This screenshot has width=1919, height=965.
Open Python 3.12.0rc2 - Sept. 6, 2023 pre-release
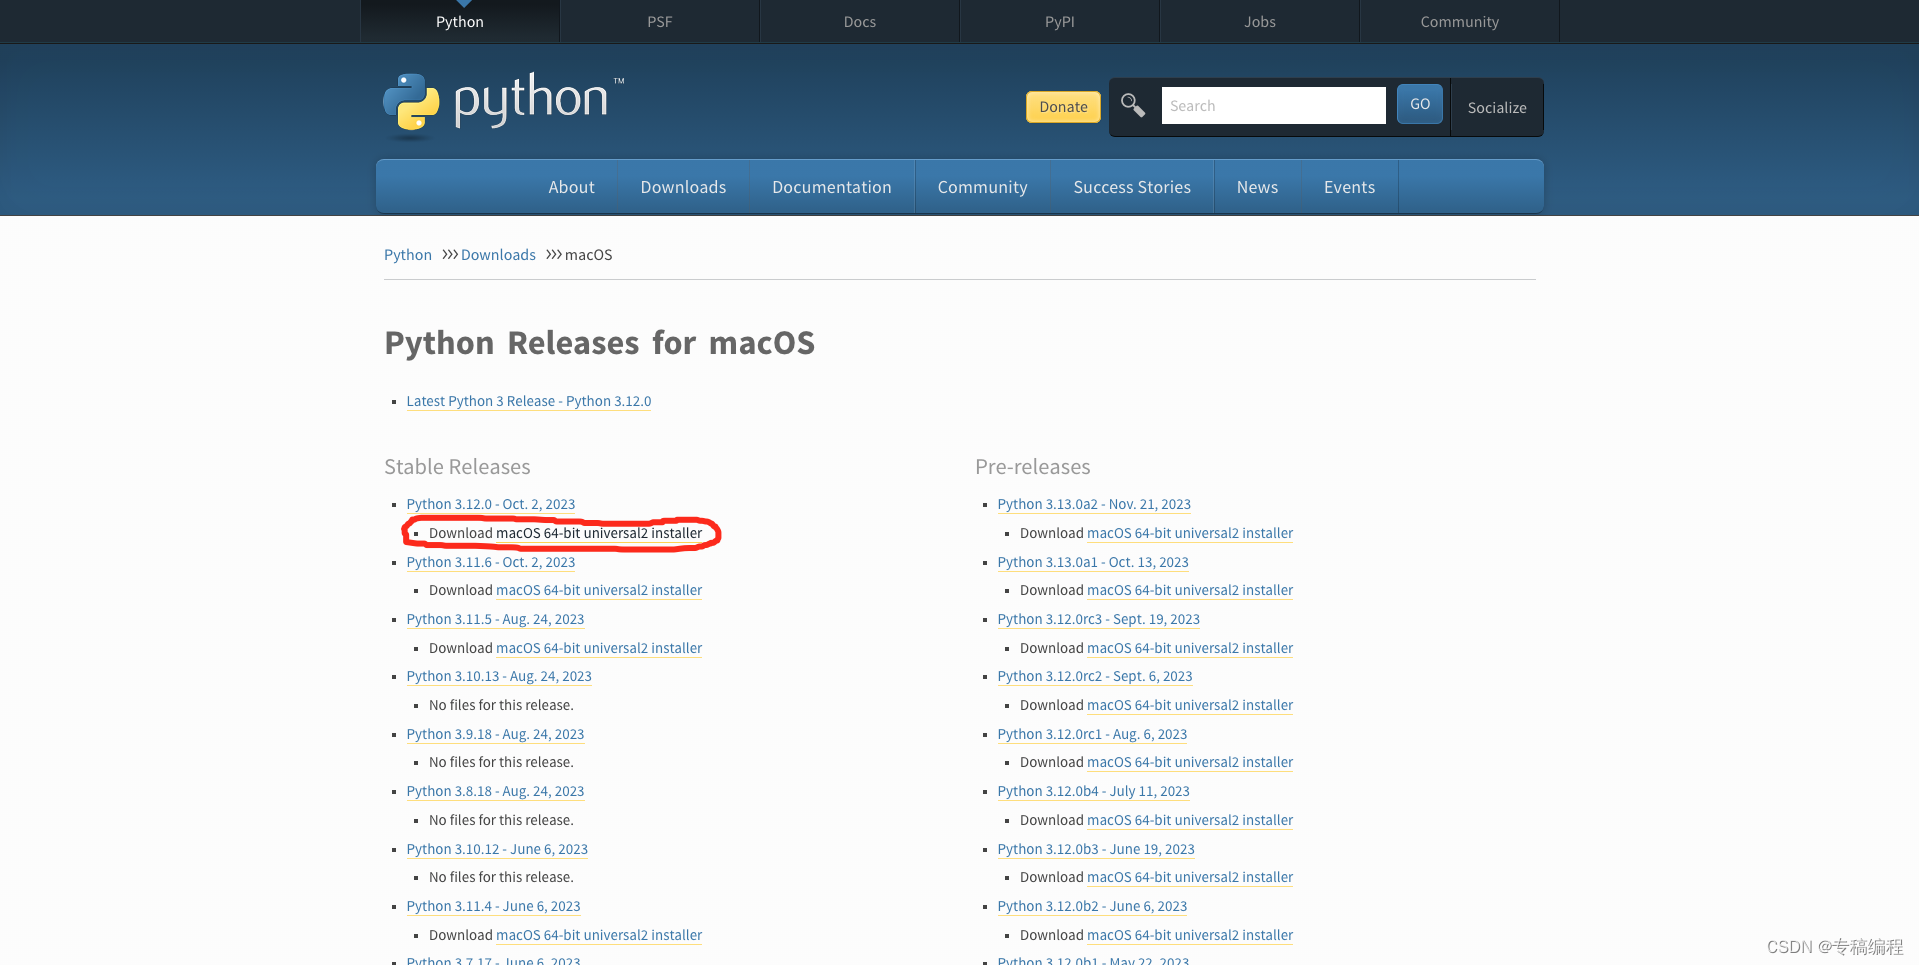[x=1095, y=676]
